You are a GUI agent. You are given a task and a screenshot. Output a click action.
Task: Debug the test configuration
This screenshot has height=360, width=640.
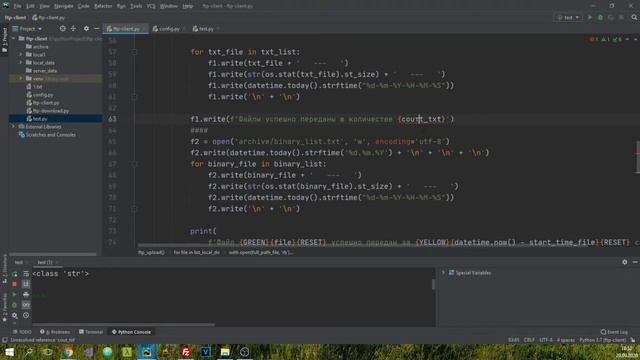[600, 18]
